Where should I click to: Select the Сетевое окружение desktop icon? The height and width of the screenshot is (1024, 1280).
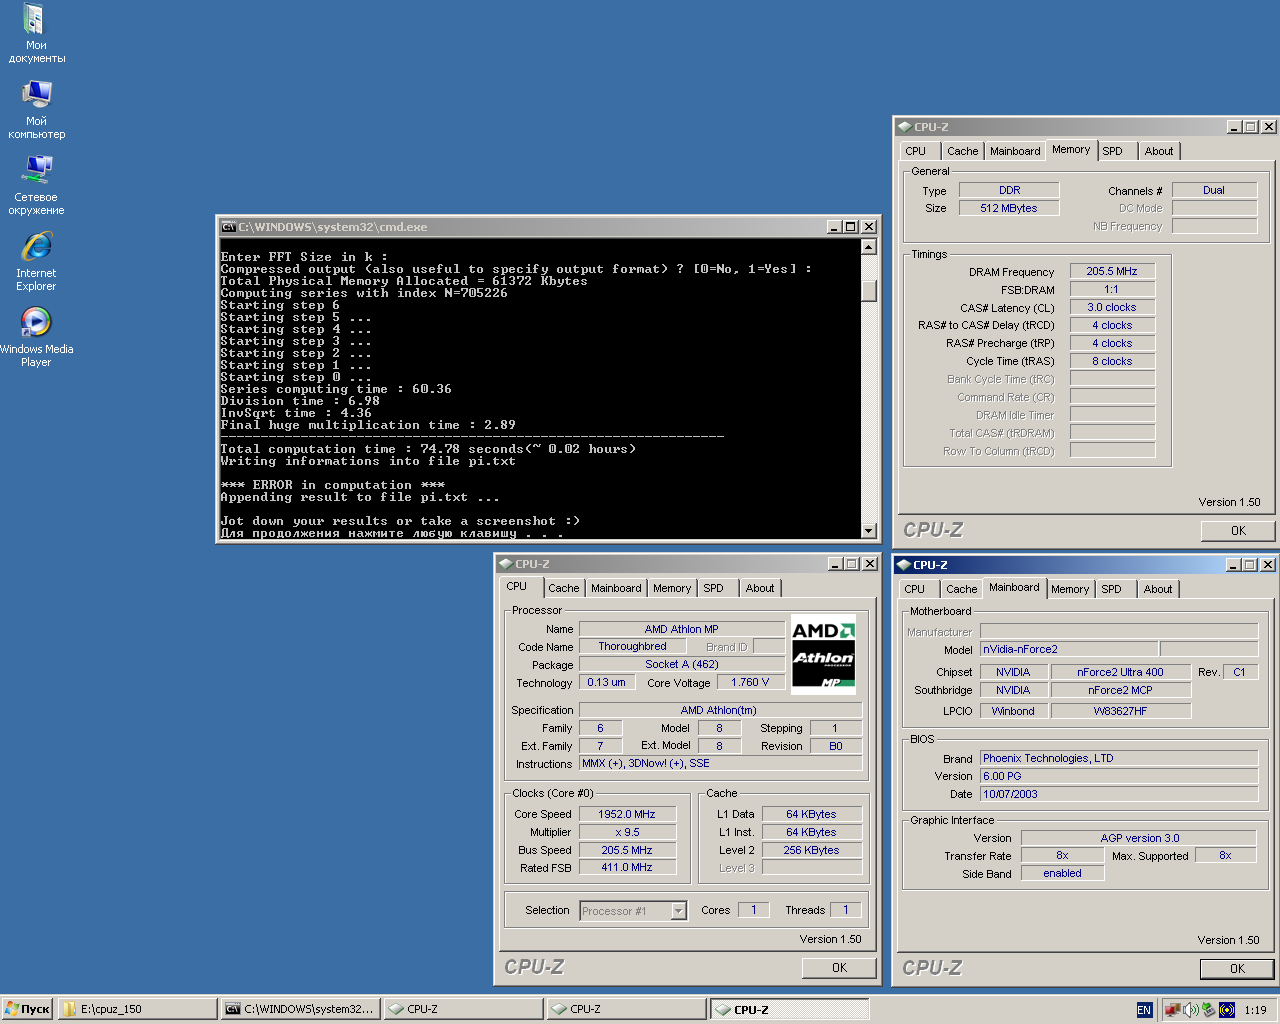(x=36, y=186)
